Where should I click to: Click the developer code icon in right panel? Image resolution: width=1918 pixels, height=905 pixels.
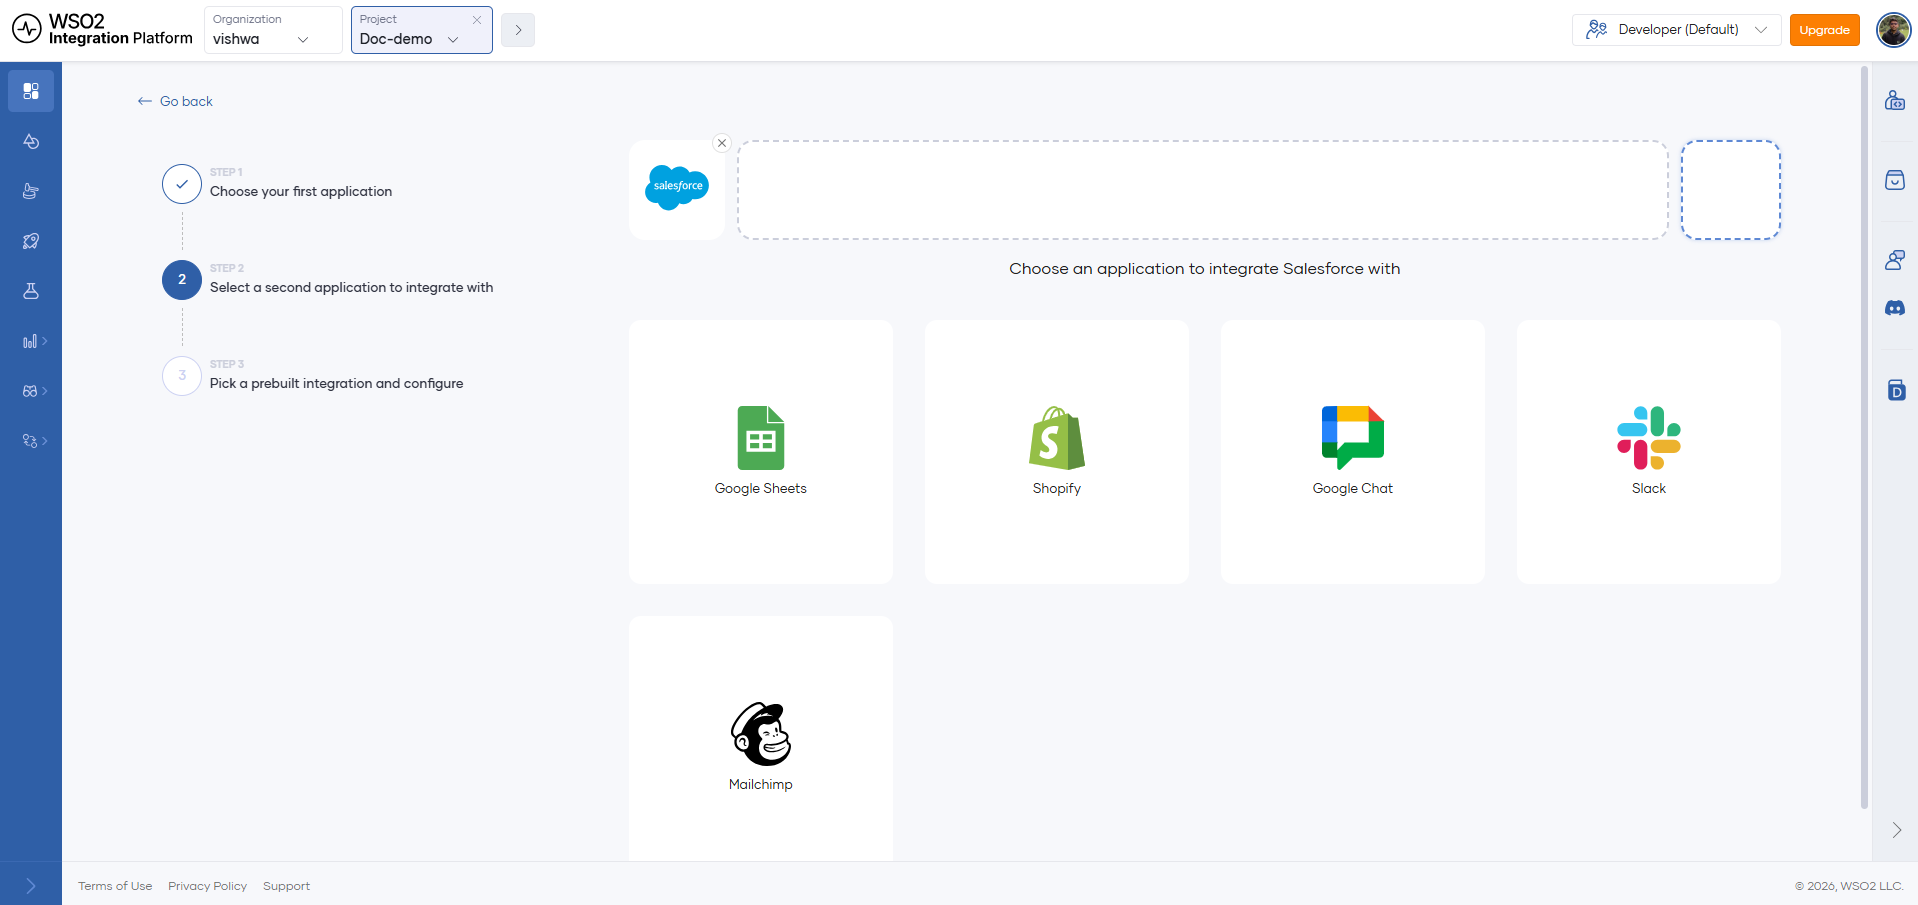click(1895, 100)
